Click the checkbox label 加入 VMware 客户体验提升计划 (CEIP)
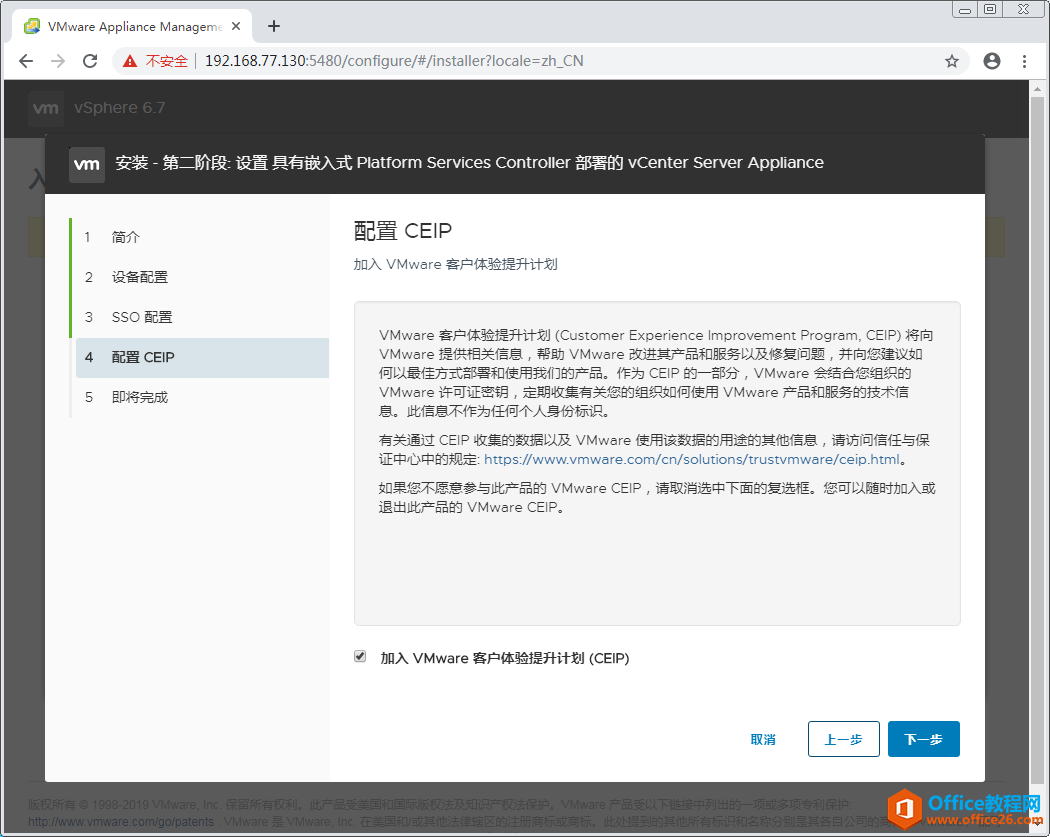 [505, 658]
